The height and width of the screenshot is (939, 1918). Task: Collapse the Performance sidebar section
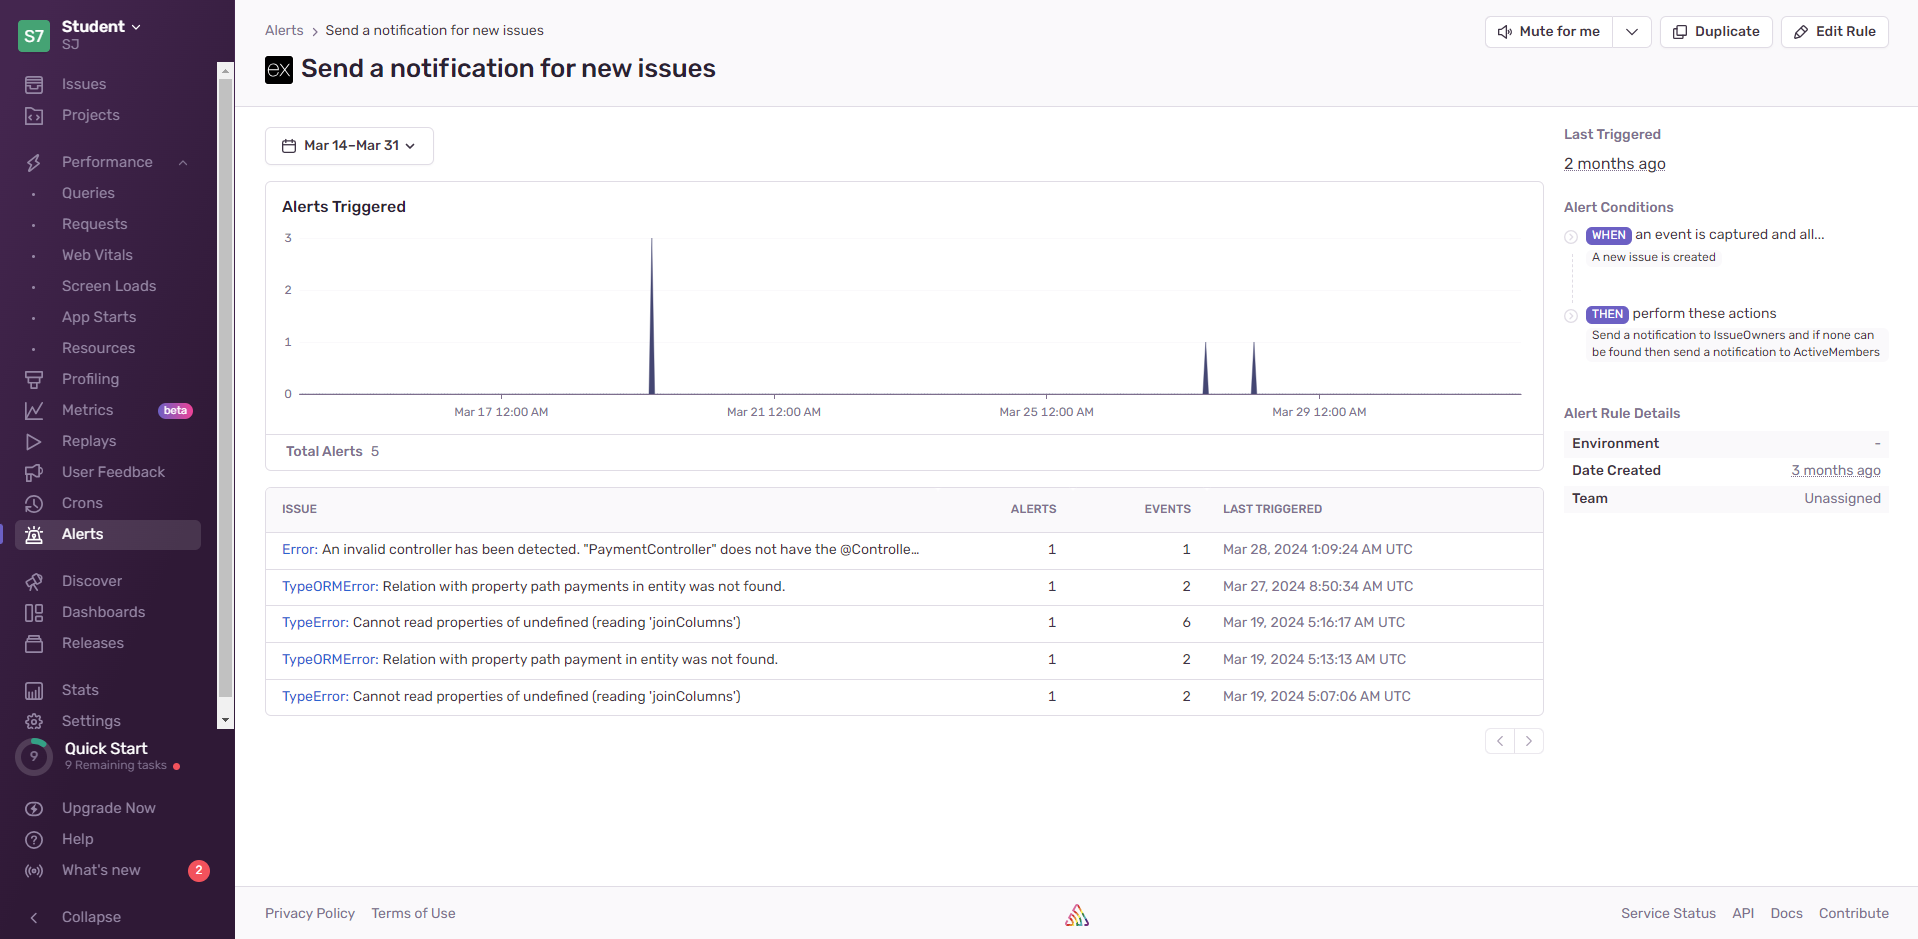click(183, 163)
